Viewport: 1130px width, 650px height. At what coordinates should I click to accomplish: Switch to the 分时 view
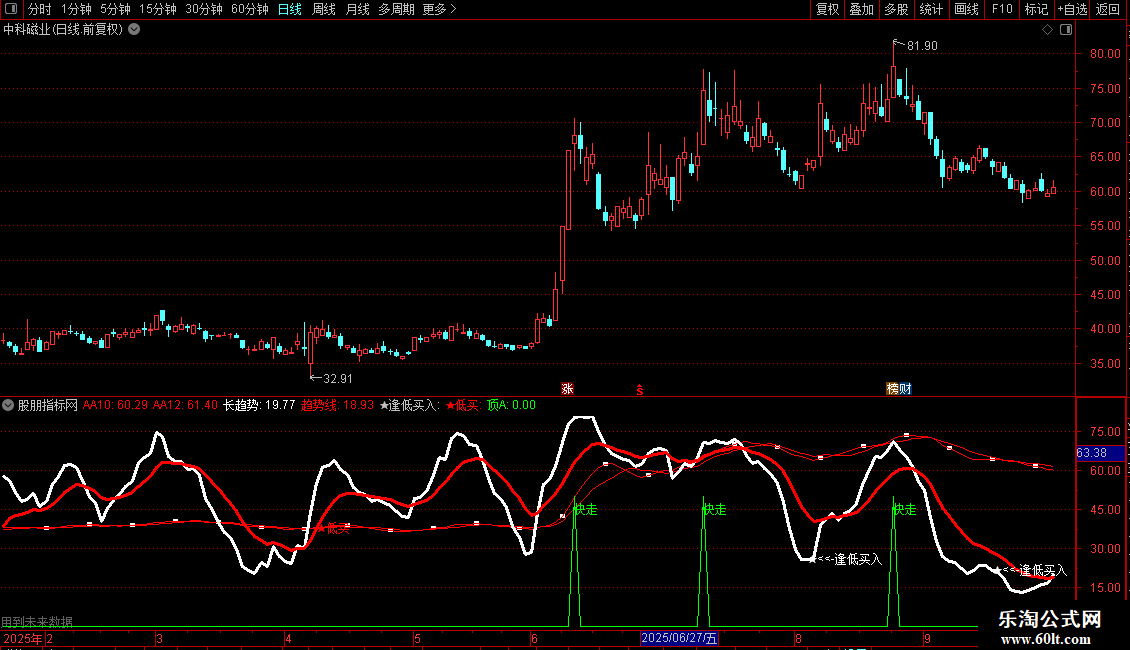(x=40, y=9)
